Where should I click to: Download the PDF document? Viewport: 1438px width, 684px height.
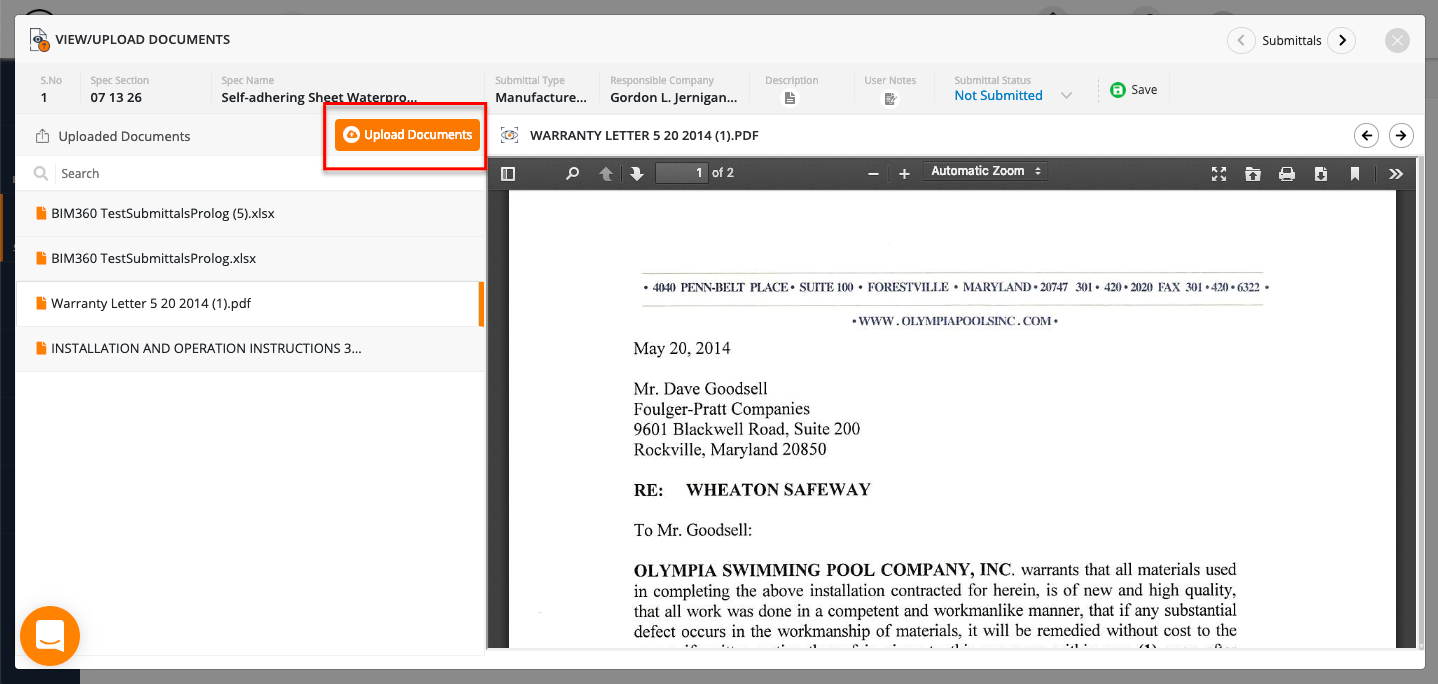(x=1321, y=174)
